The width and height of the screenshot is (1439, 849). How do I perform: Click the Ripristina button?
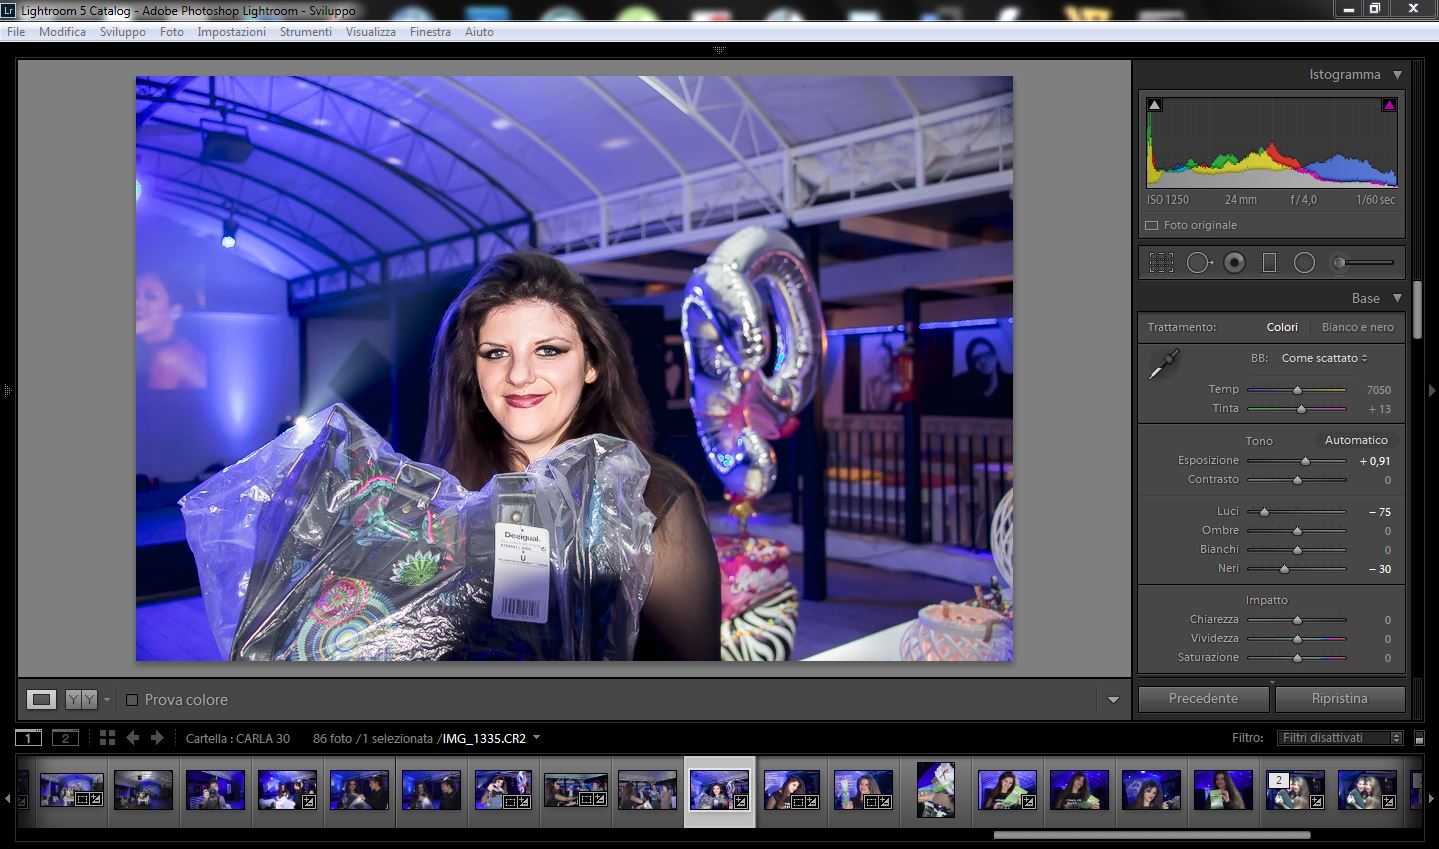[x=1339, y=698]
